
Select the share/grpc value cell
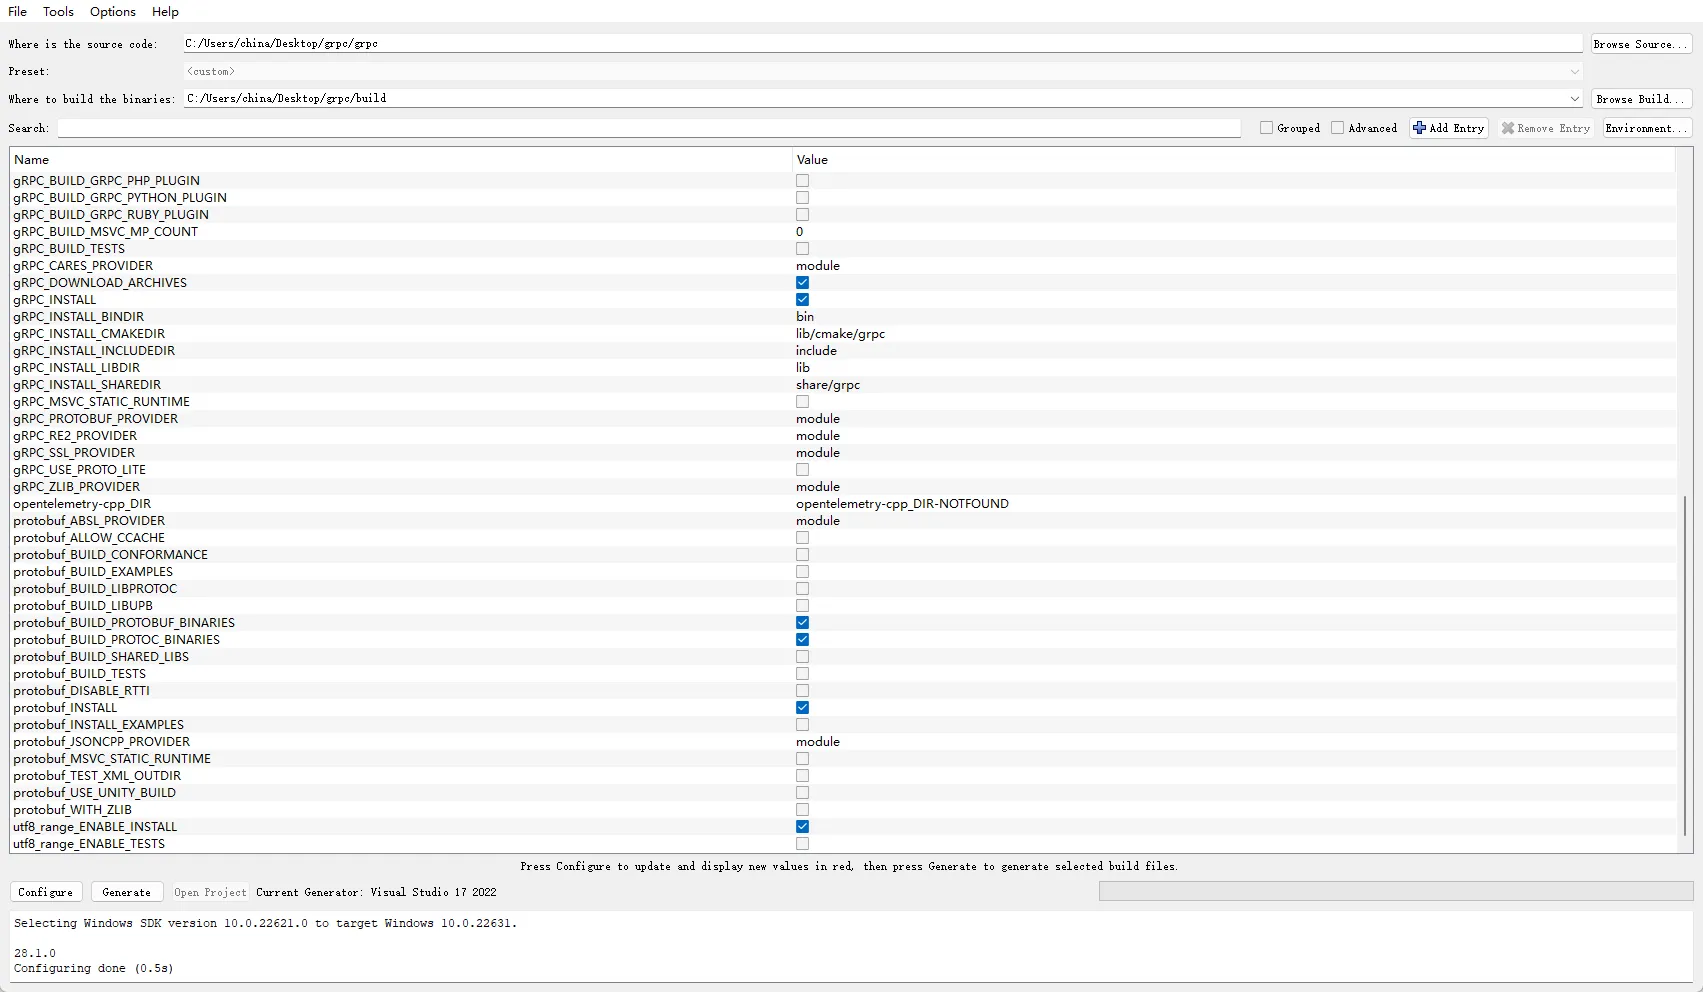[x=828, y=385]
